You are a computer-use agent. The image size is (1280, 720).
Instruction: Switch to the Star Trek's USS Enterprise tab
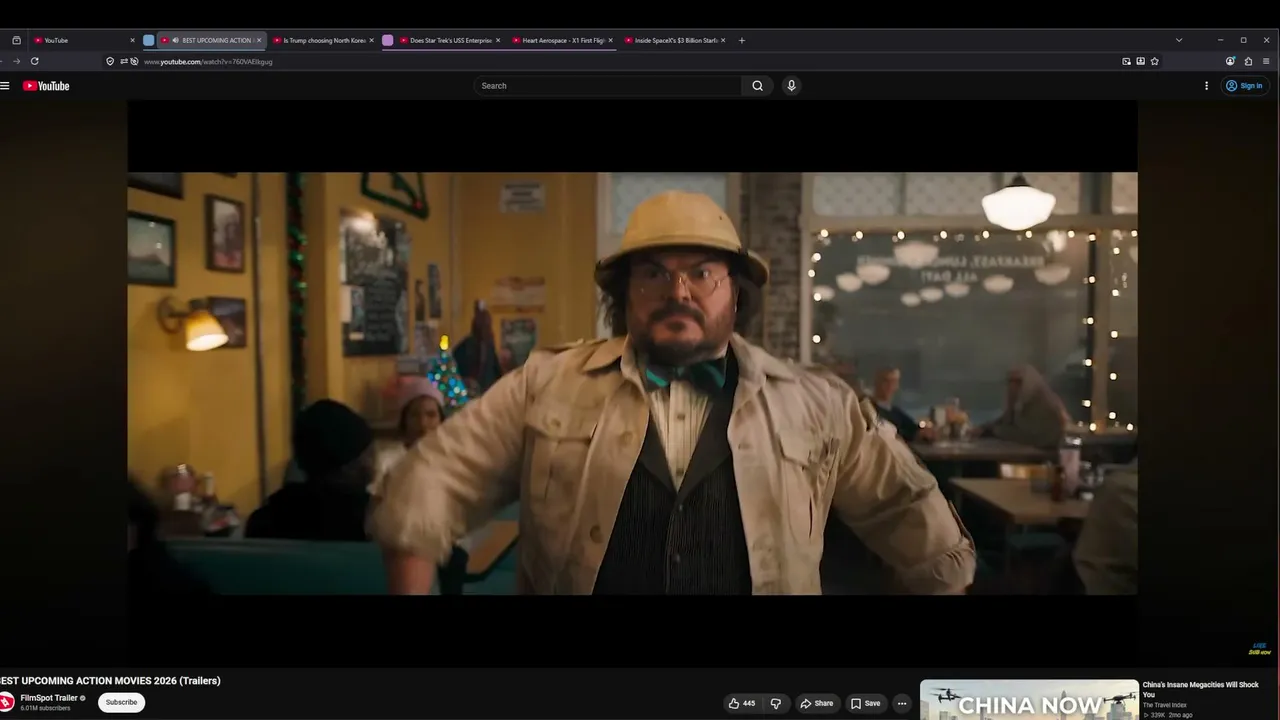(x=449, y=40)
